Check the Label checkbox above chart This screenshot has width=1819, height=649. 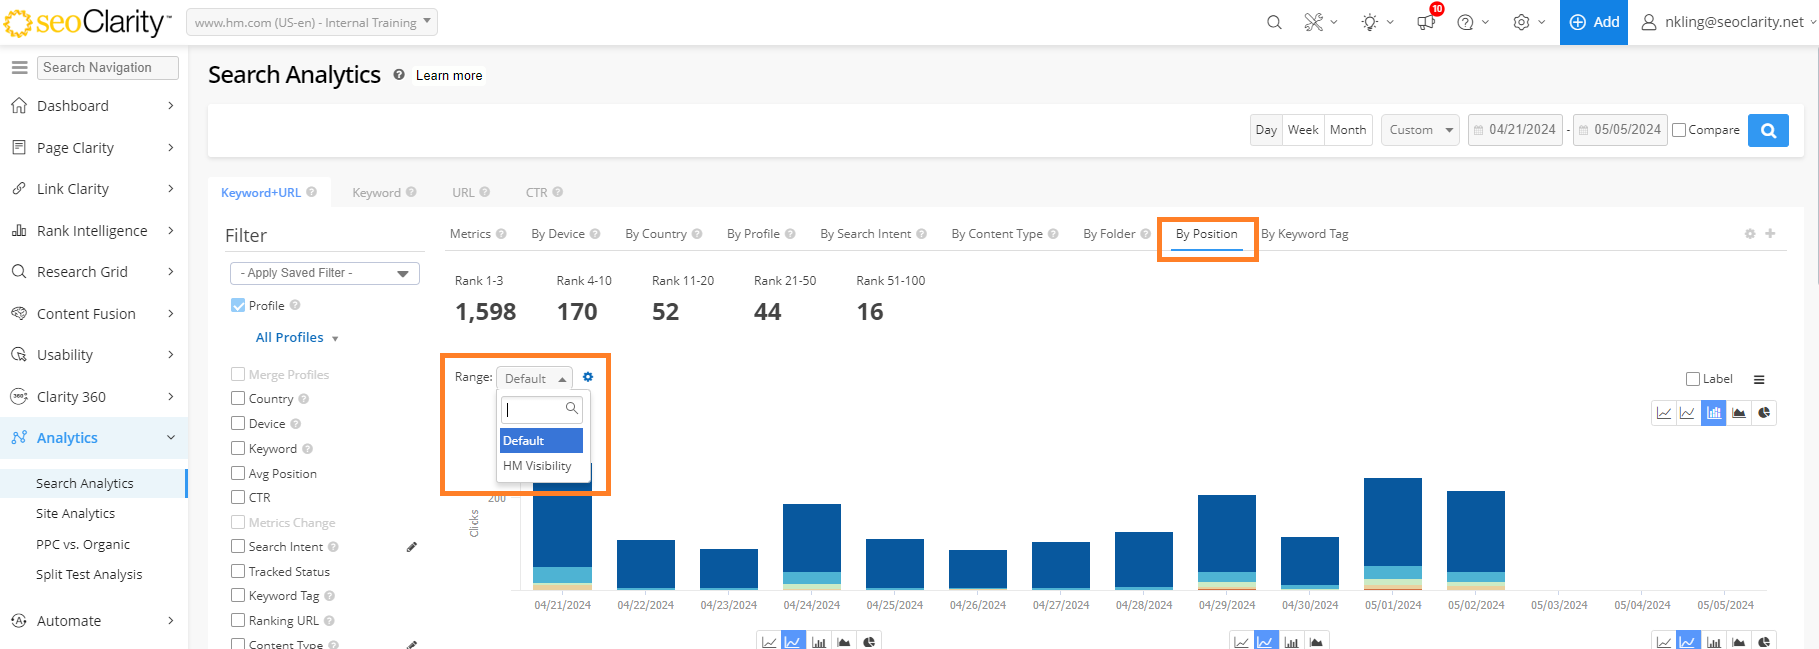click(1693, 379)
